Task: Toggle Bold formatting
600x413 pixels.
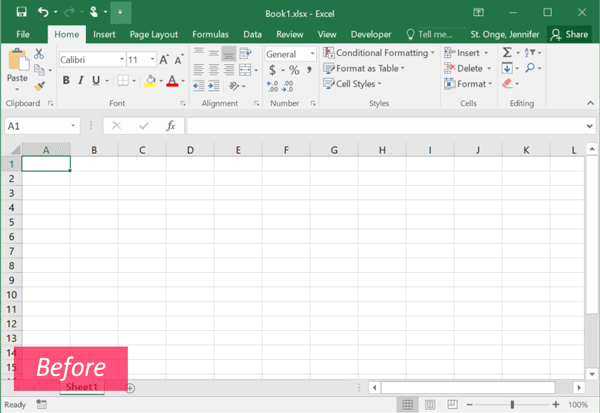Action: coord(66,81)
